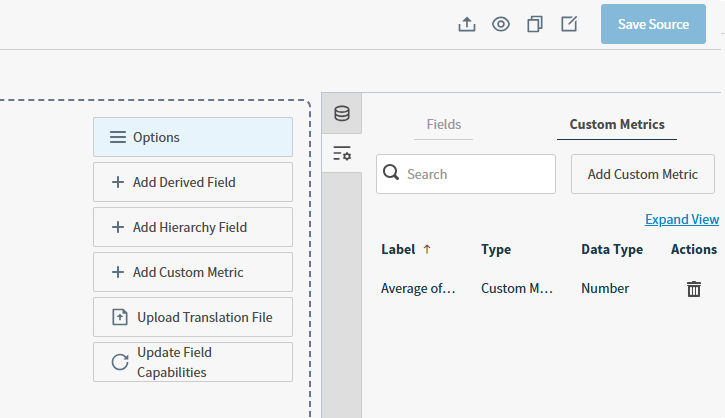Open the list settings side panel icon
Image resolution: width=725 pixels, height=418 pixels.
[x=342, y=153]
